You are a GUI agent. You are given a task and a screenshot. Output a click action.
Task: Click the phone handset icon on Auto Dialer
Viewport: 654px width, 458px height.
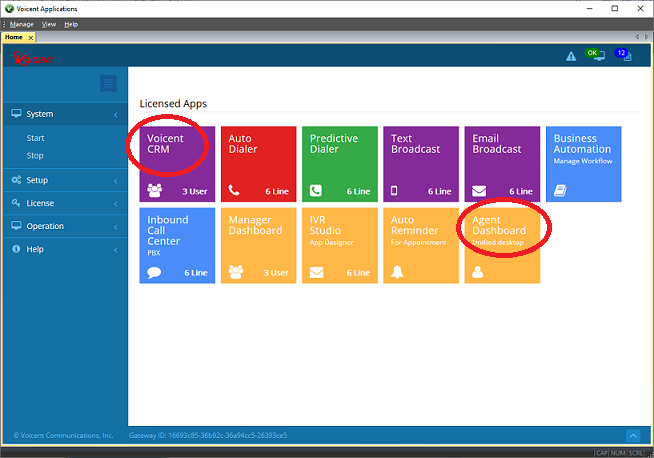[234, 190]
